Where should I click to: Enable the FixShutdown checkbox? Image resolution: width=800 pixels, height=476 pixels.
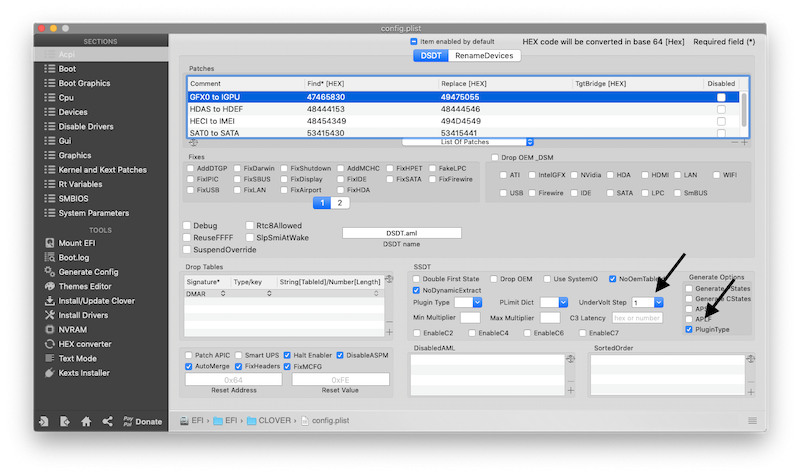click(x=284, y=168)
